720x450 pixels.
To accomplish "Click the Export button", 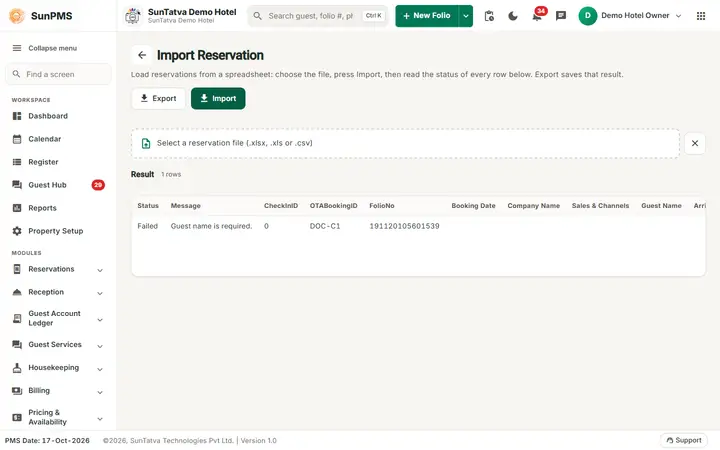I will [158, 98].
